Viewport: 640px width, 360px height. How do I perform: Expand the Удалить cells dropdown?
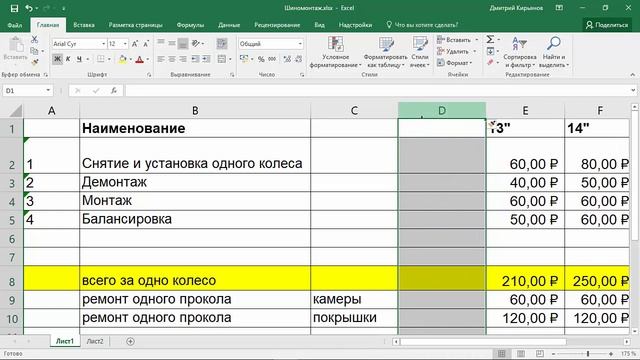pyautogui.click(x=475, y=51)
